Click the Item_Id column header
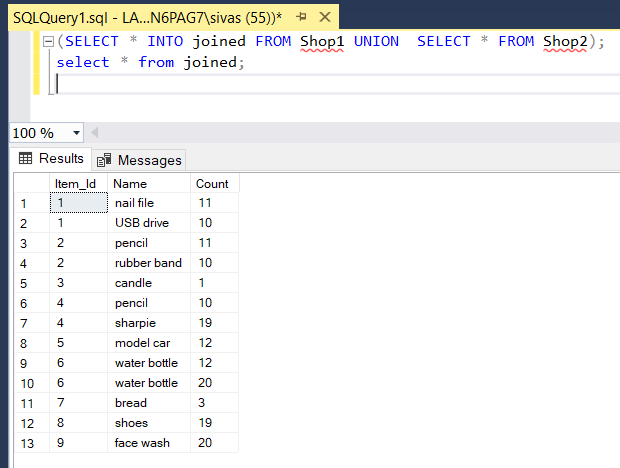 tap(76, 184)
